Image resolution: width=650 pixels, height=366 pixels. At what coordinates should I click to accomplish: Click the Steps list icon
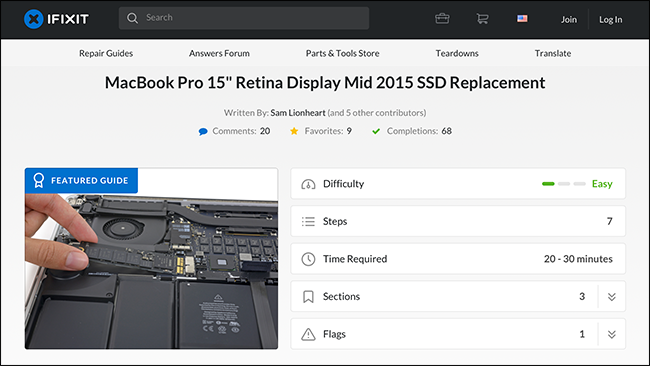(x=308, y=221)
